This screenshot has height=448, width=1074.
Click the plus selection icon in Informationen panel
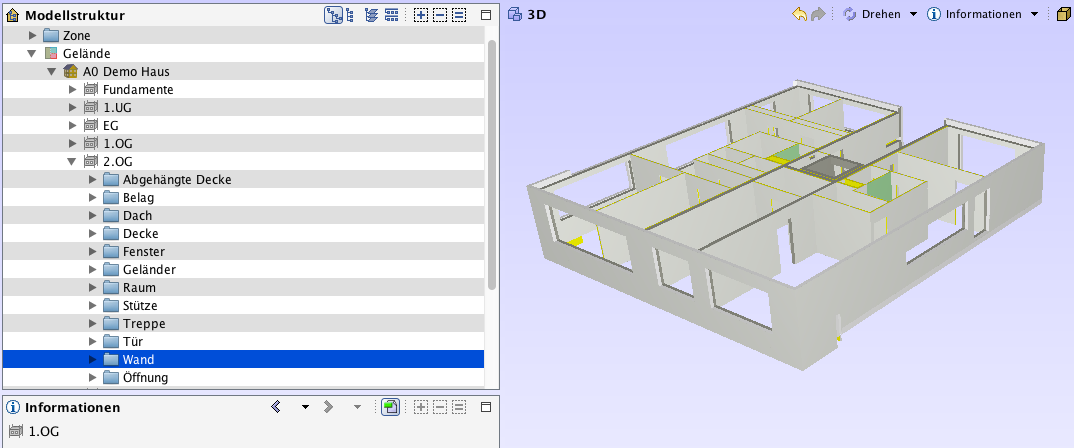pyautogui.click(x=421, y=407)
